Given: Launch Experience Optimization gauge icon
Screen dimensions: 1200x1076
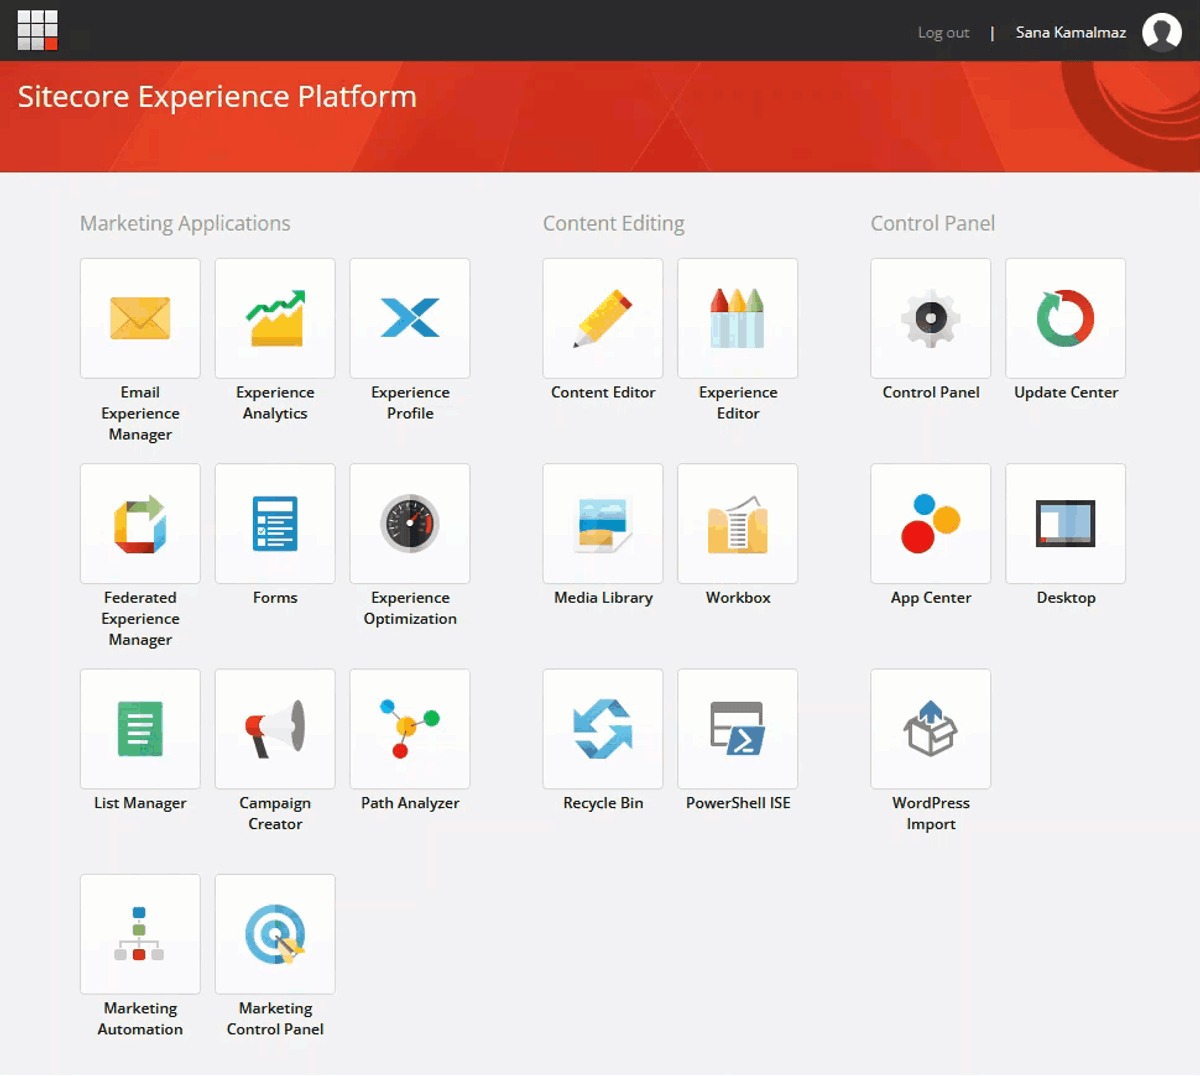Looking at the screenshot, I should point(410,523).
